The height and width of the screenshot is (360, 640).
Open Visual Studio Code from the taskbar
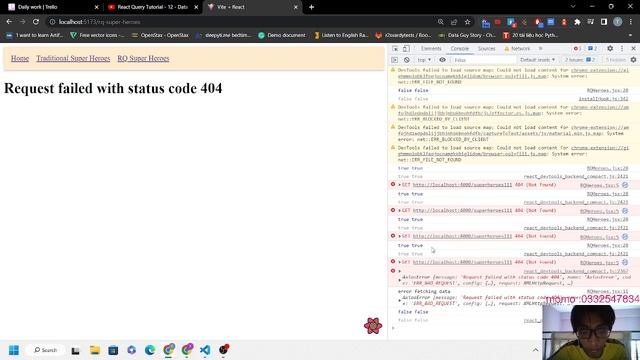click(x=205, y=350)
